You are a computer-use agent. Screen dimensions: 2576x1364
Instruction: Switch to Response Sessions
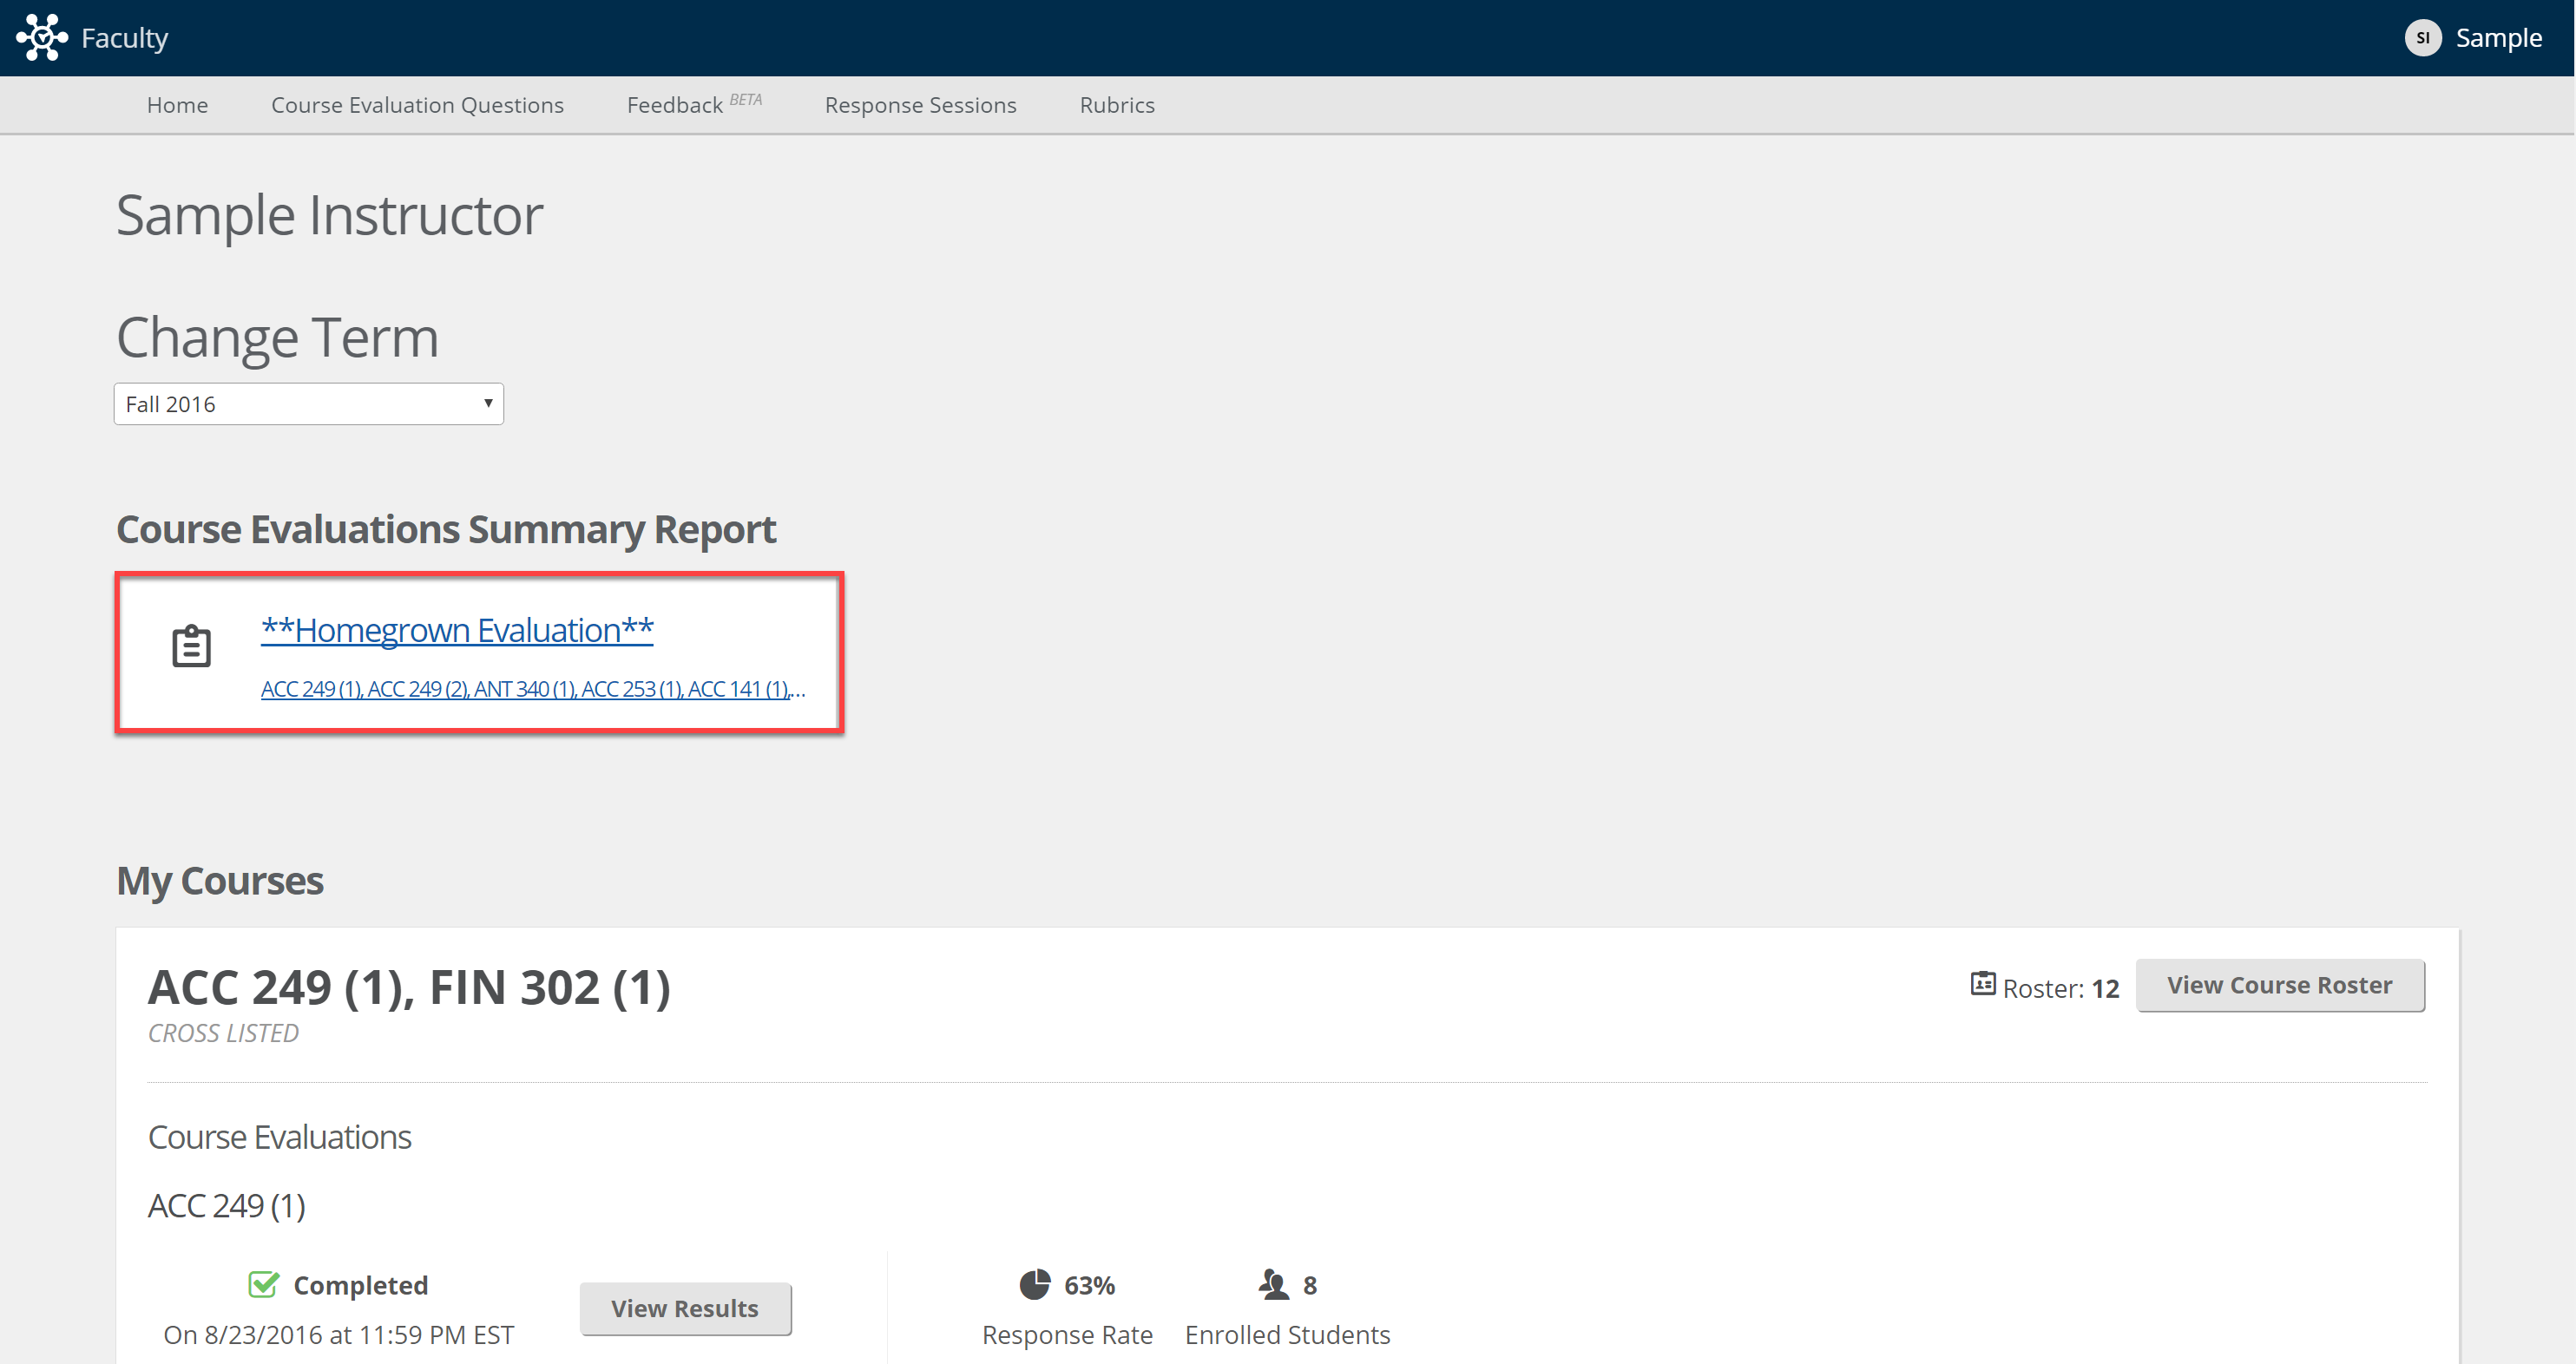920,105
